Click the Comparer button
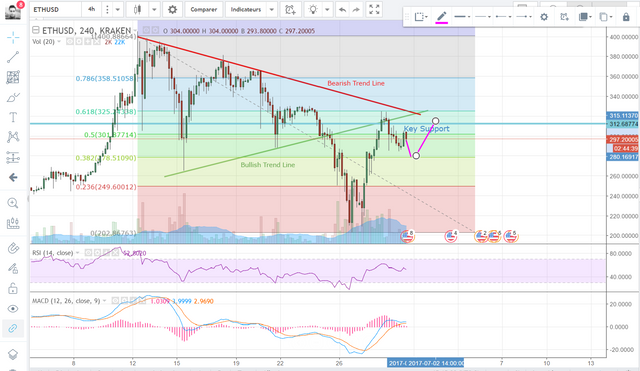 [203, 9]
